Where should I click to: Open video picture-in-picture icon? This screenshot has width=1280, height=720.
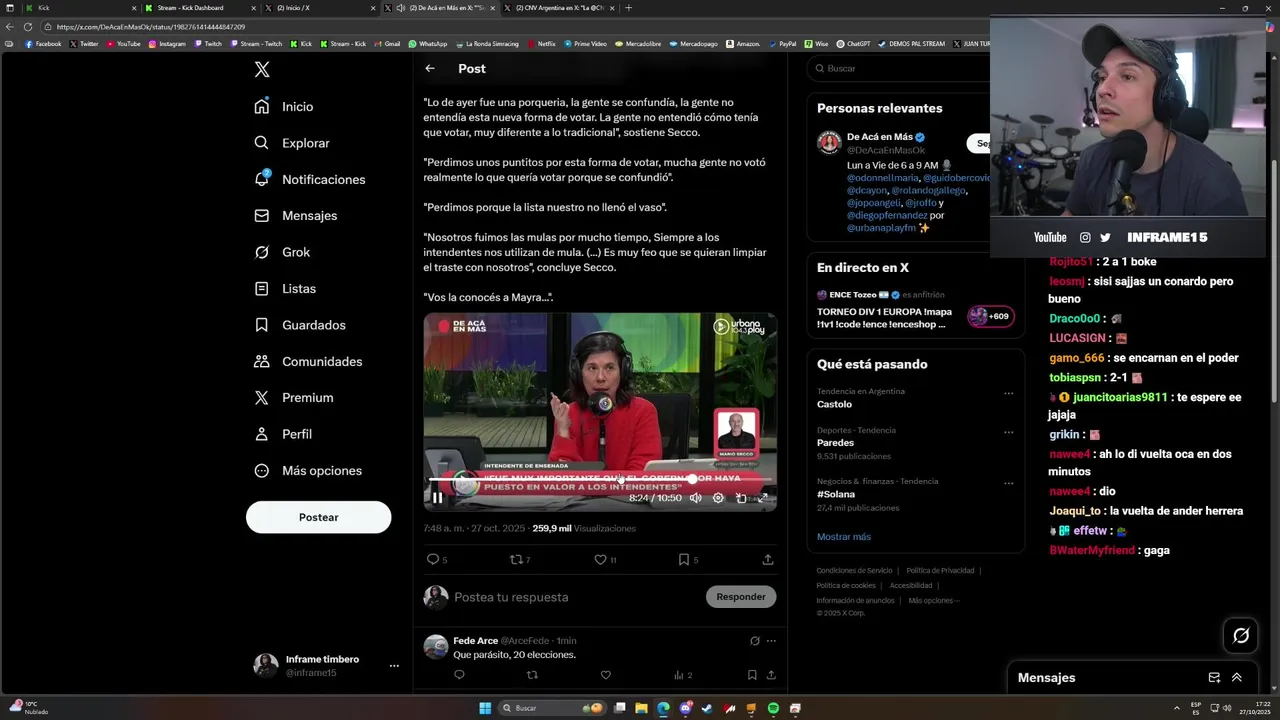click(741, 498)
